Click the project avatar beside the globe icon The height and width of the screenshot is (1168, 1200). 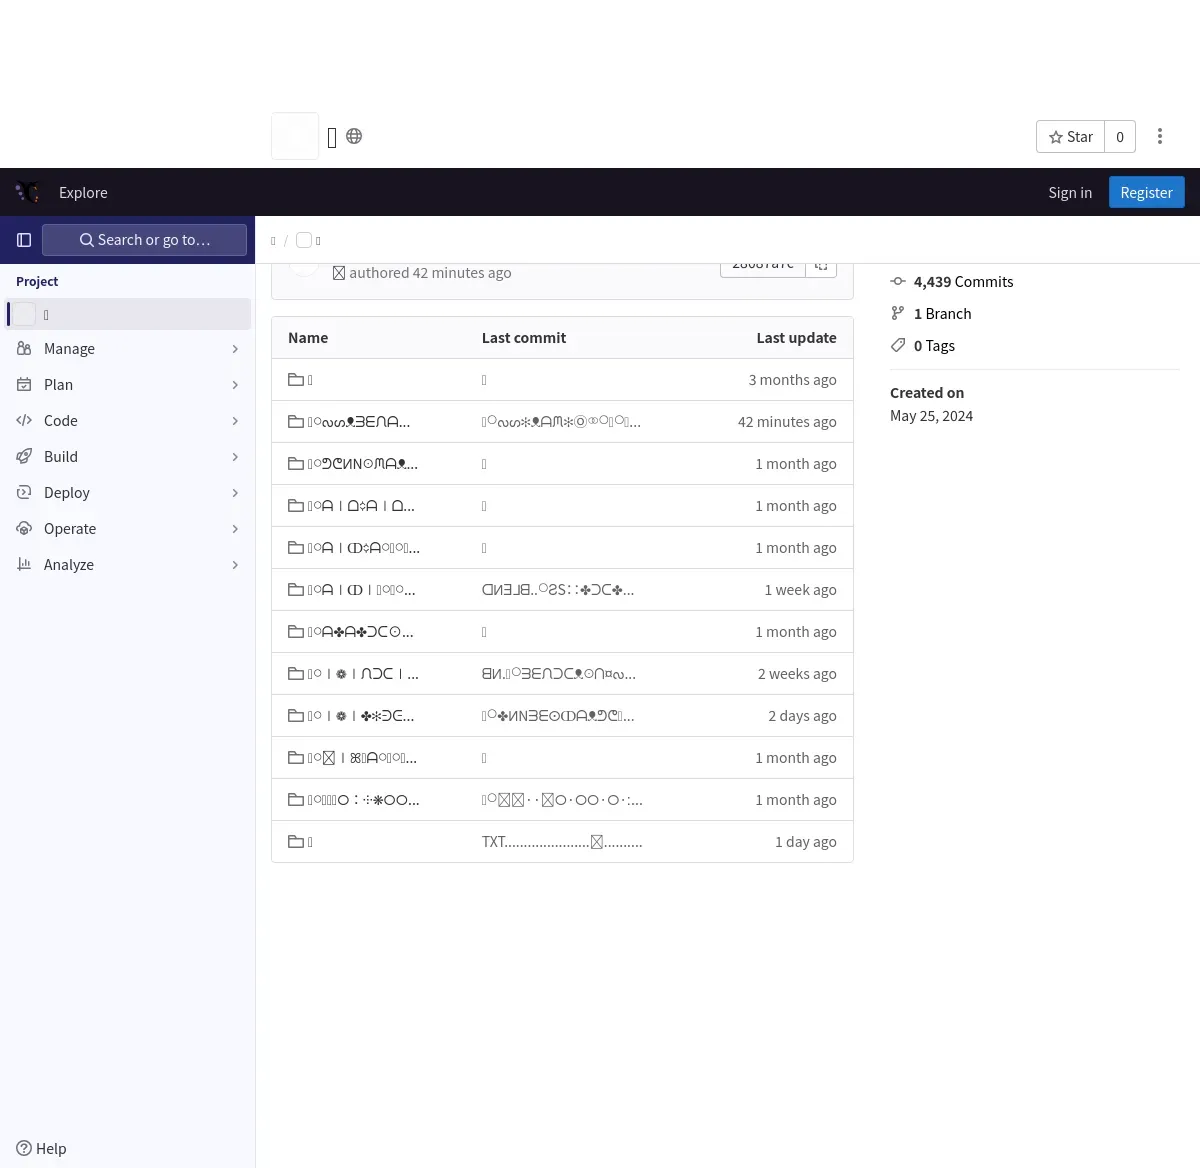pos(295,136)
